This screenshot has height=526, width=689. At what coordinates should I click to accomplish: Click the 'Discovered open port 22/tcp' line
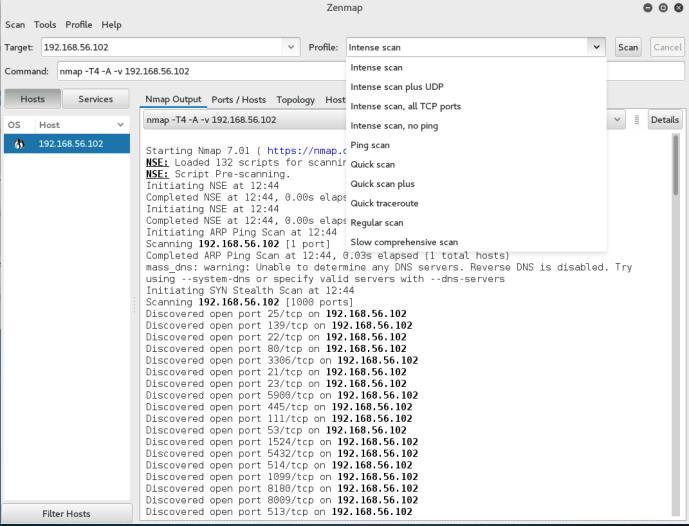point(276,337)
